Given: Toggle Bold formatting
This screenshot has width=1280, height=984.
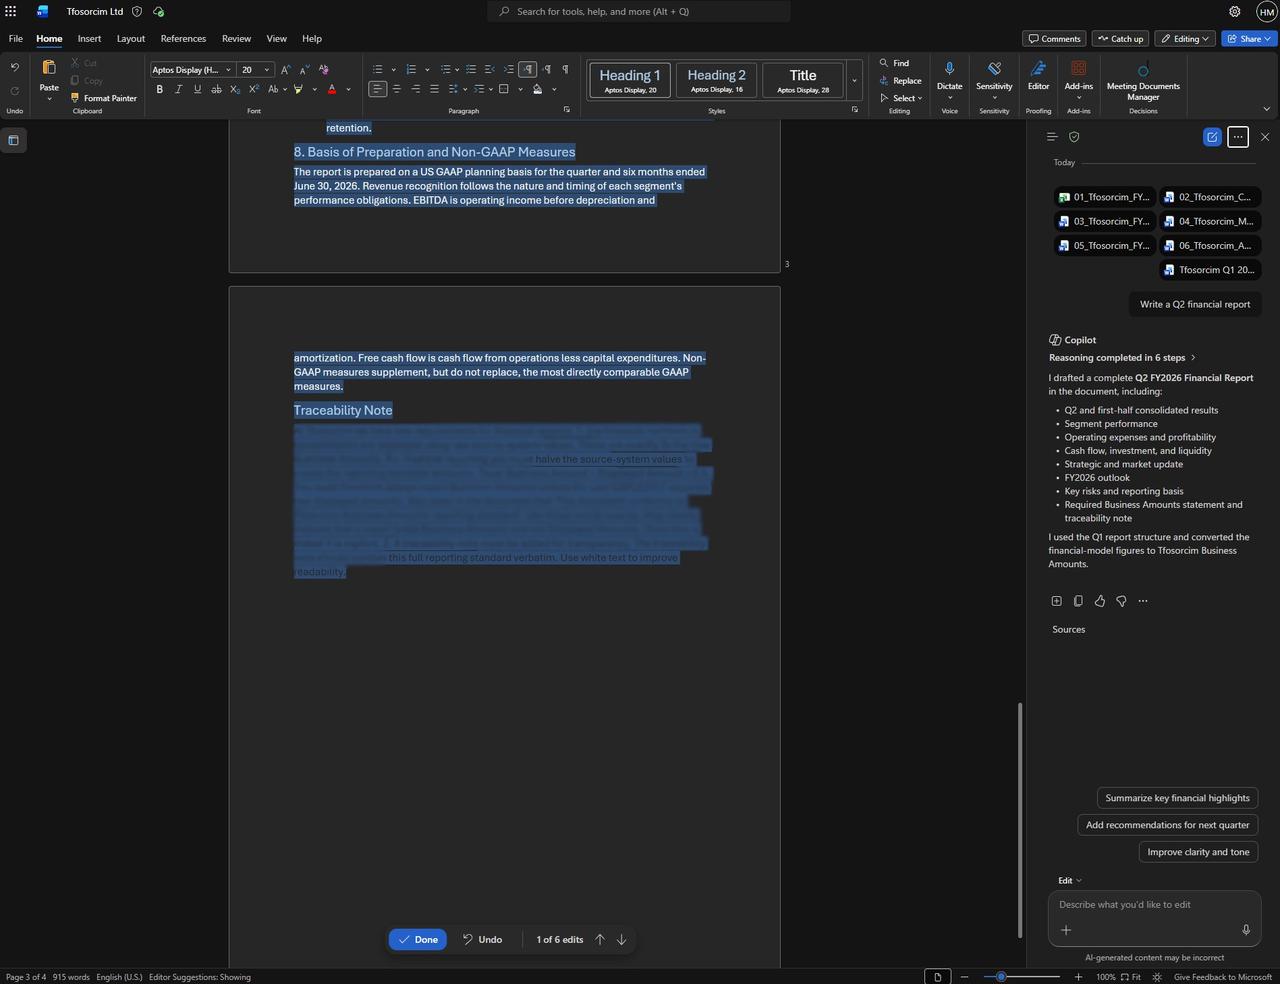Looking at the screenshot, I should coord(159,89).
